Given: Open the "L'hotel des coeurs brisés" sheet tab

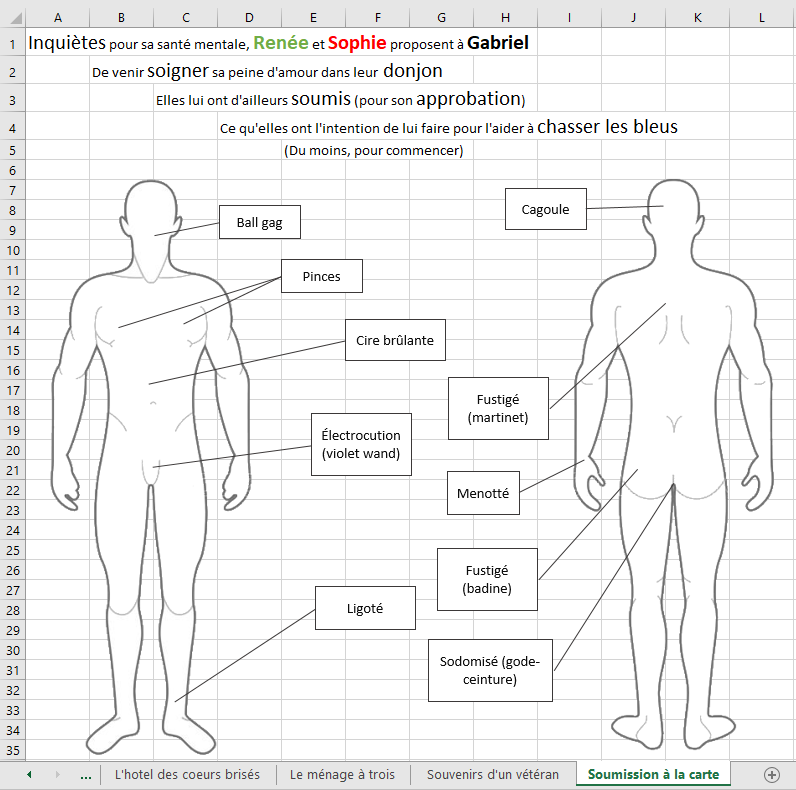Looking at the screenshot, I should (x=187, y=775).
